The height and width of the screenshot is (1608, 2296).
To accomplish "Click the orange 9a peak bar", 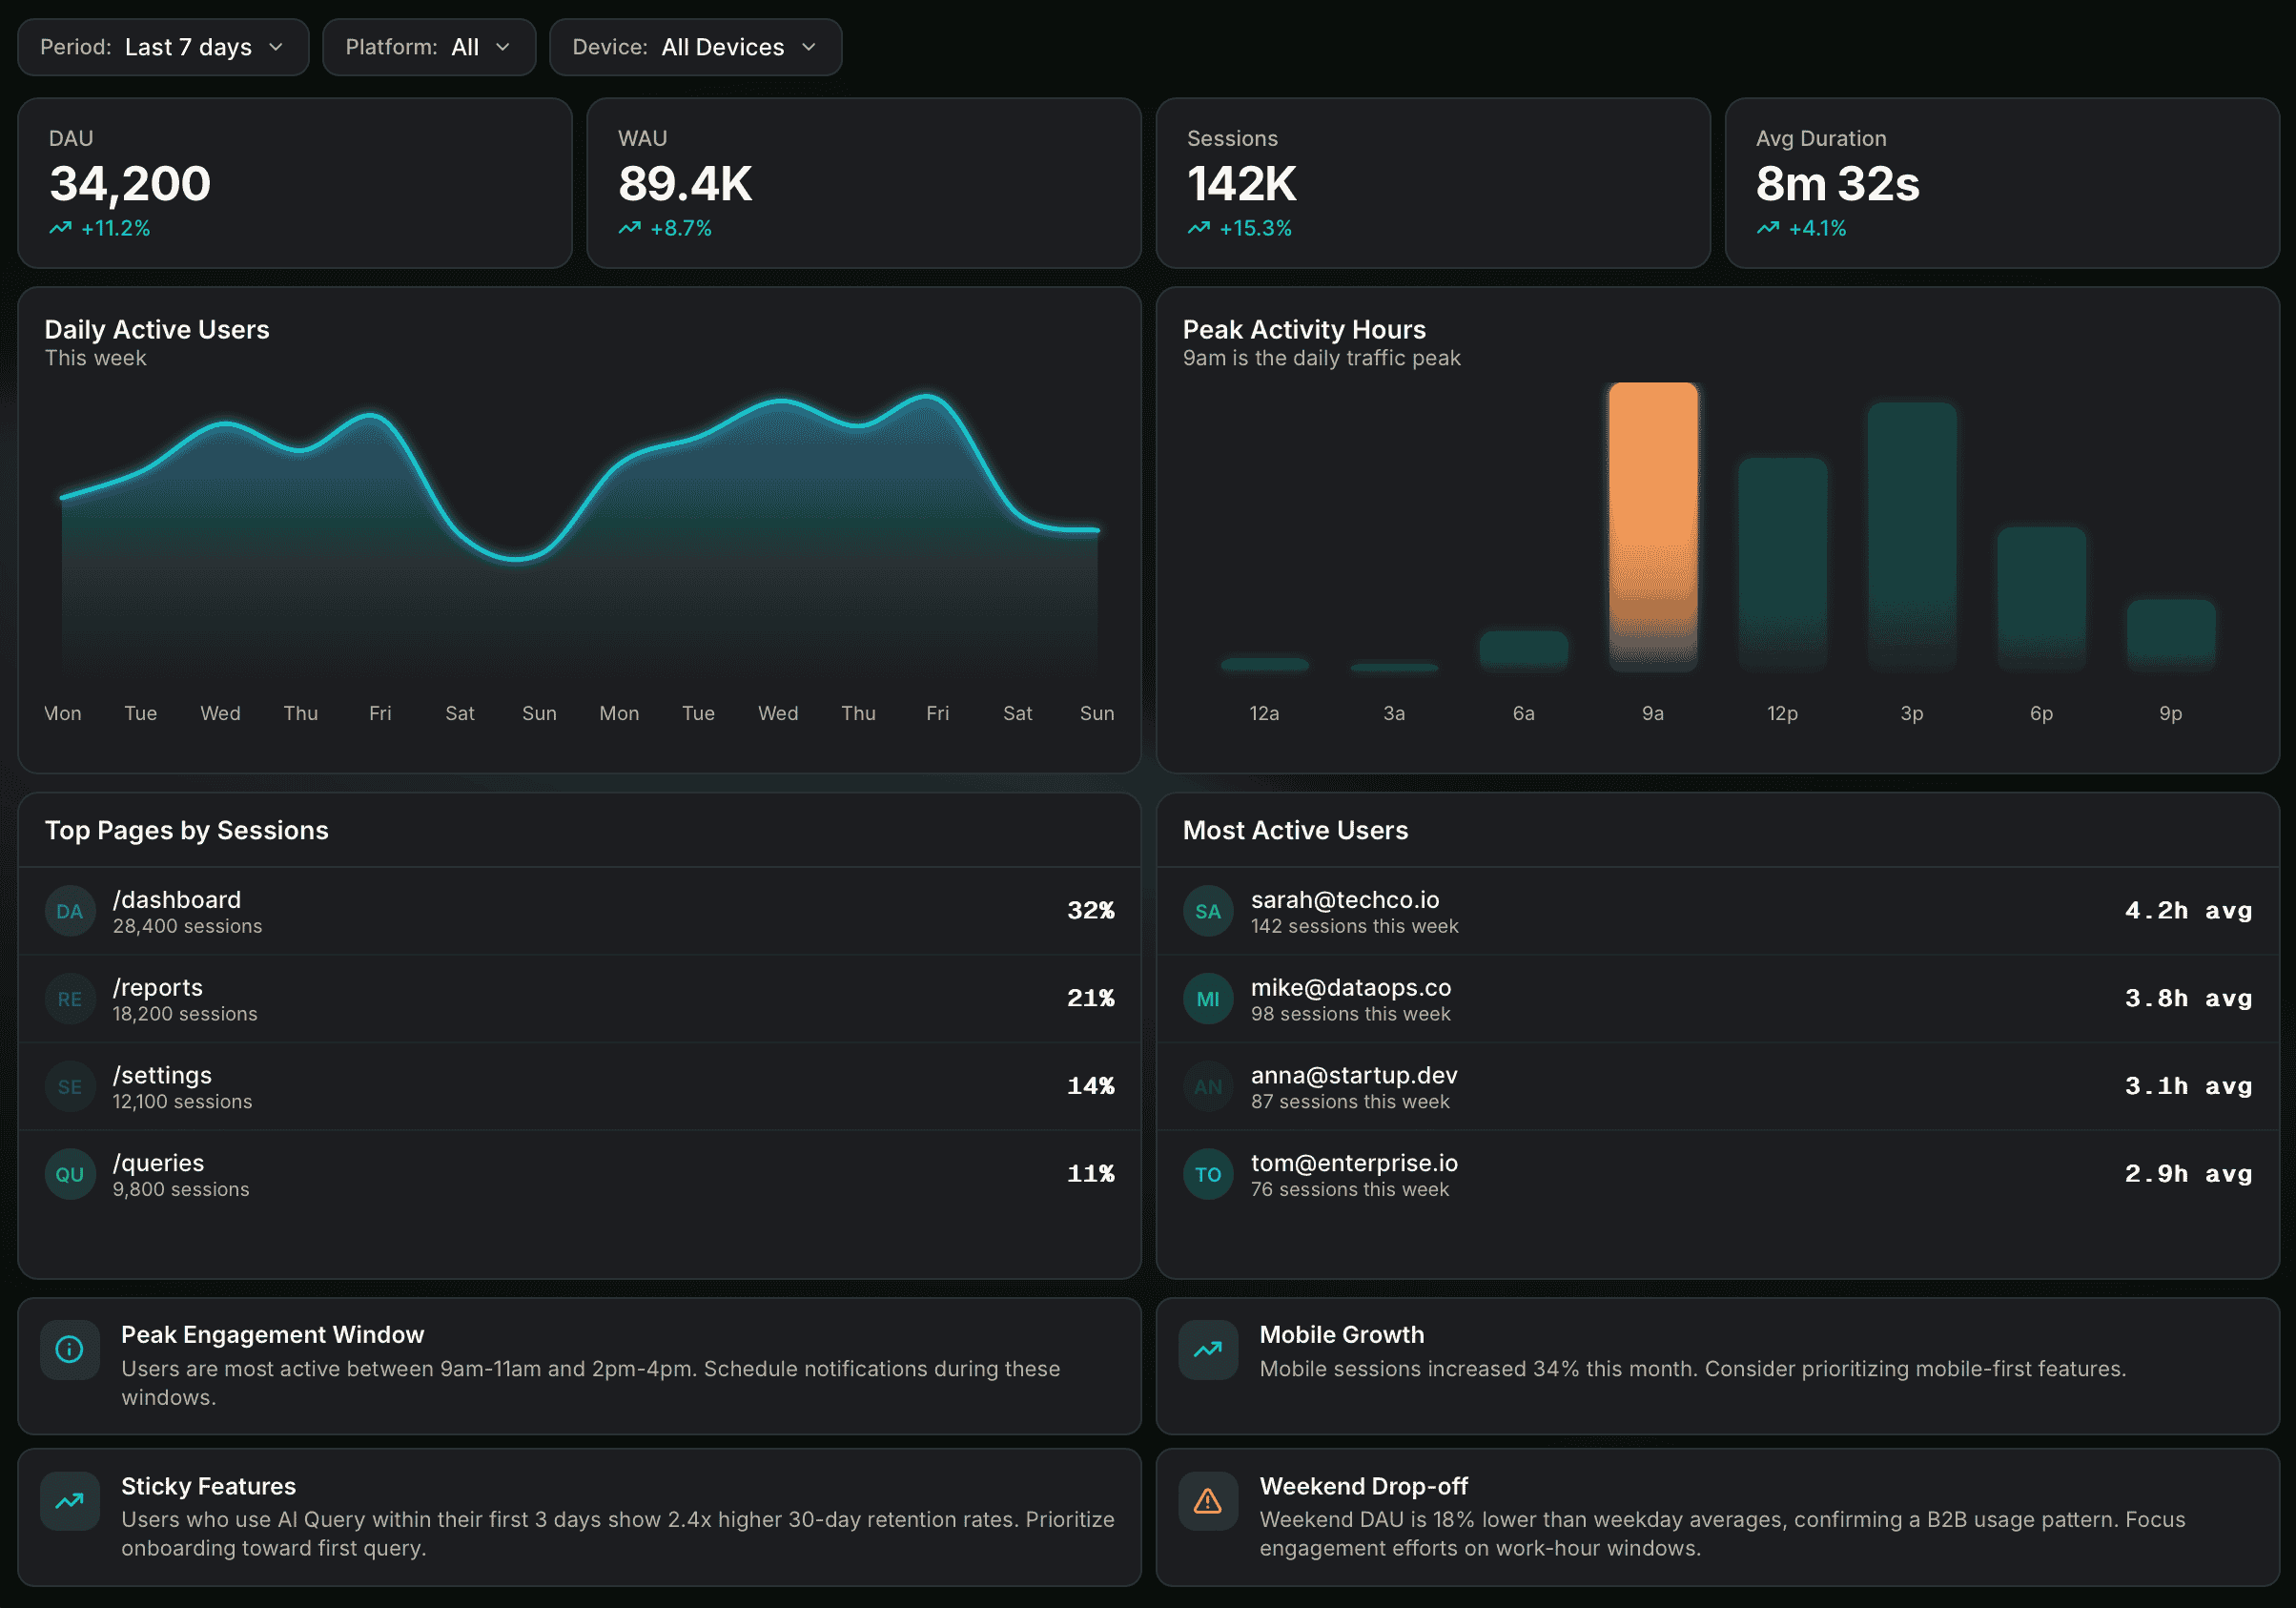I will (1652, 525).
